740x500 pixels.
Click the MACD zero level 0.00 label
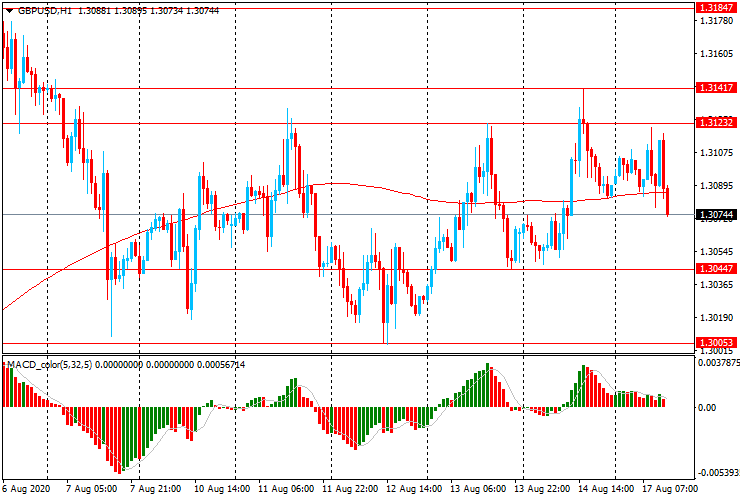click(706, 408)
